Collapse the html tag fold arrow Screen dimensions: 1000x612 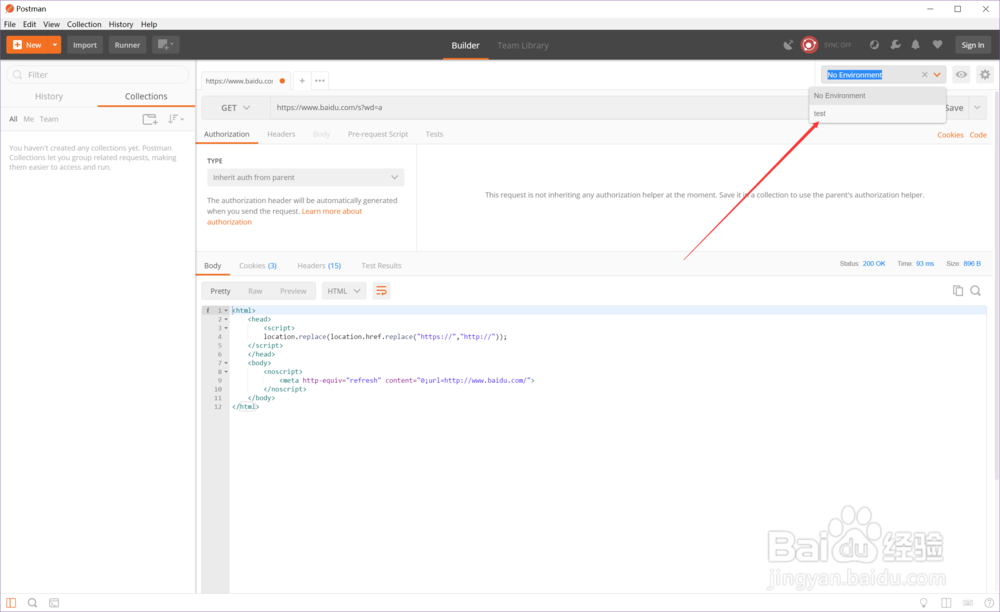tap(226, 310)
